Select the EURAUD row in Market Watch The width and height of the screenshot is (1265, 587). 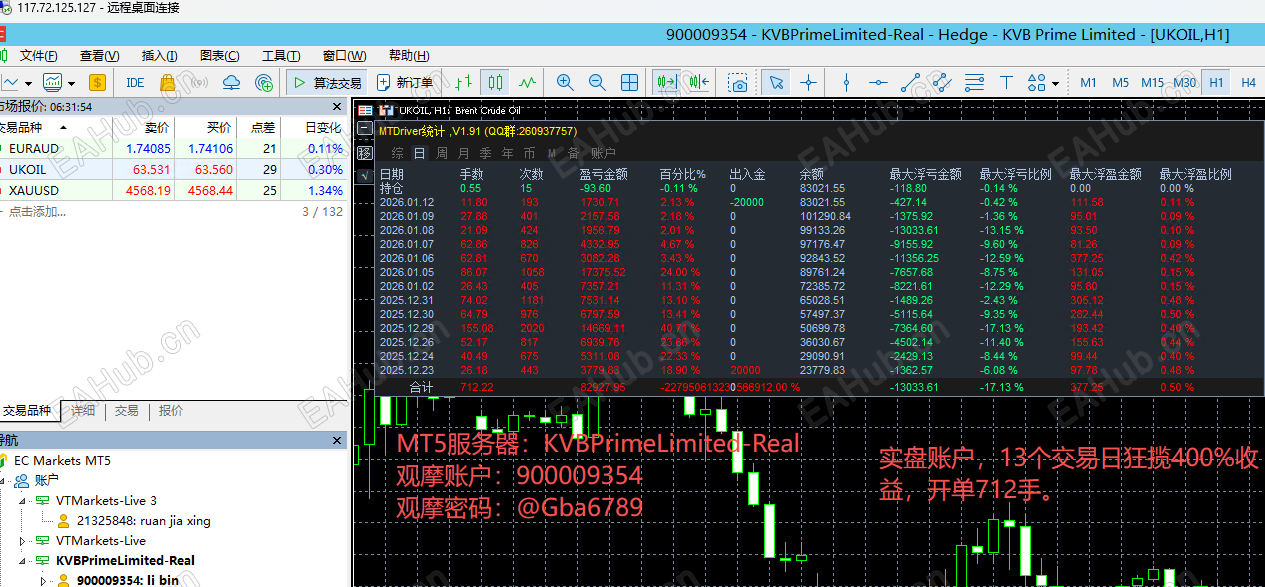point(174,148)
